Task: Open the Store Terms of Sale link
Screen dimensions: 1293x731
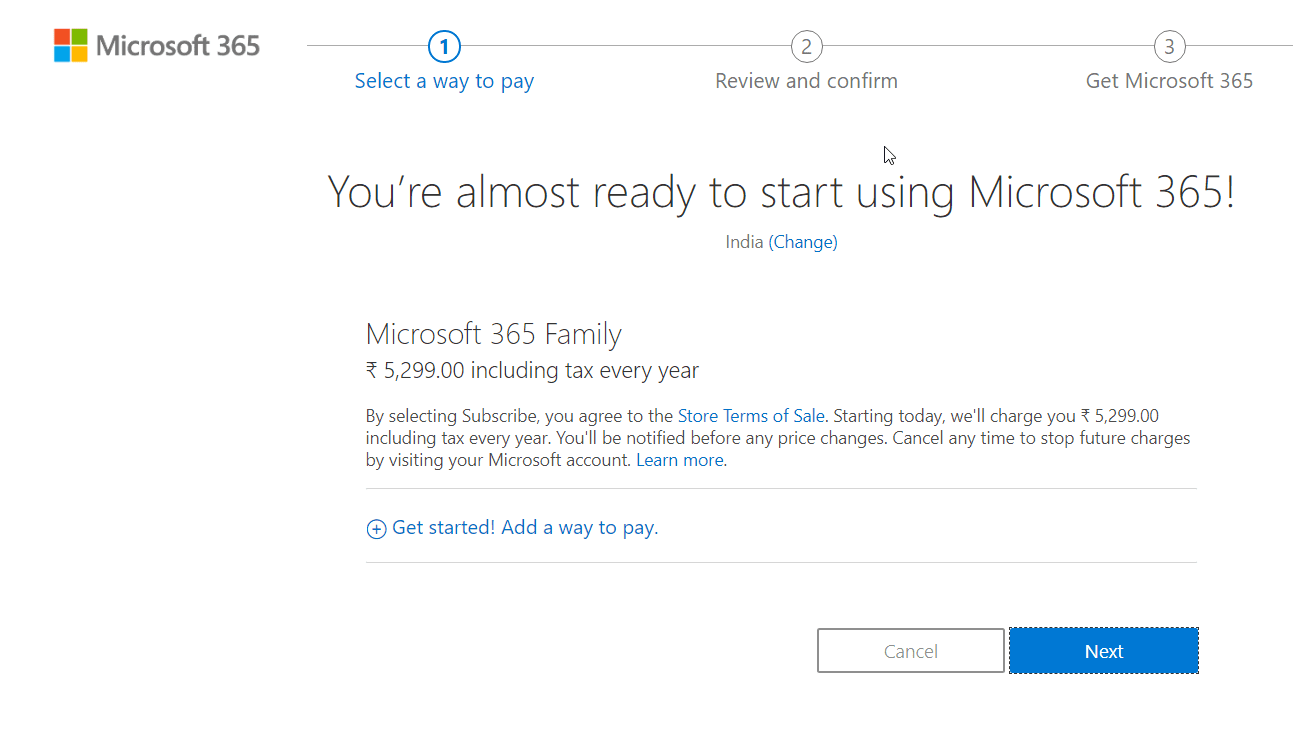Action: [x=751, y=416]
